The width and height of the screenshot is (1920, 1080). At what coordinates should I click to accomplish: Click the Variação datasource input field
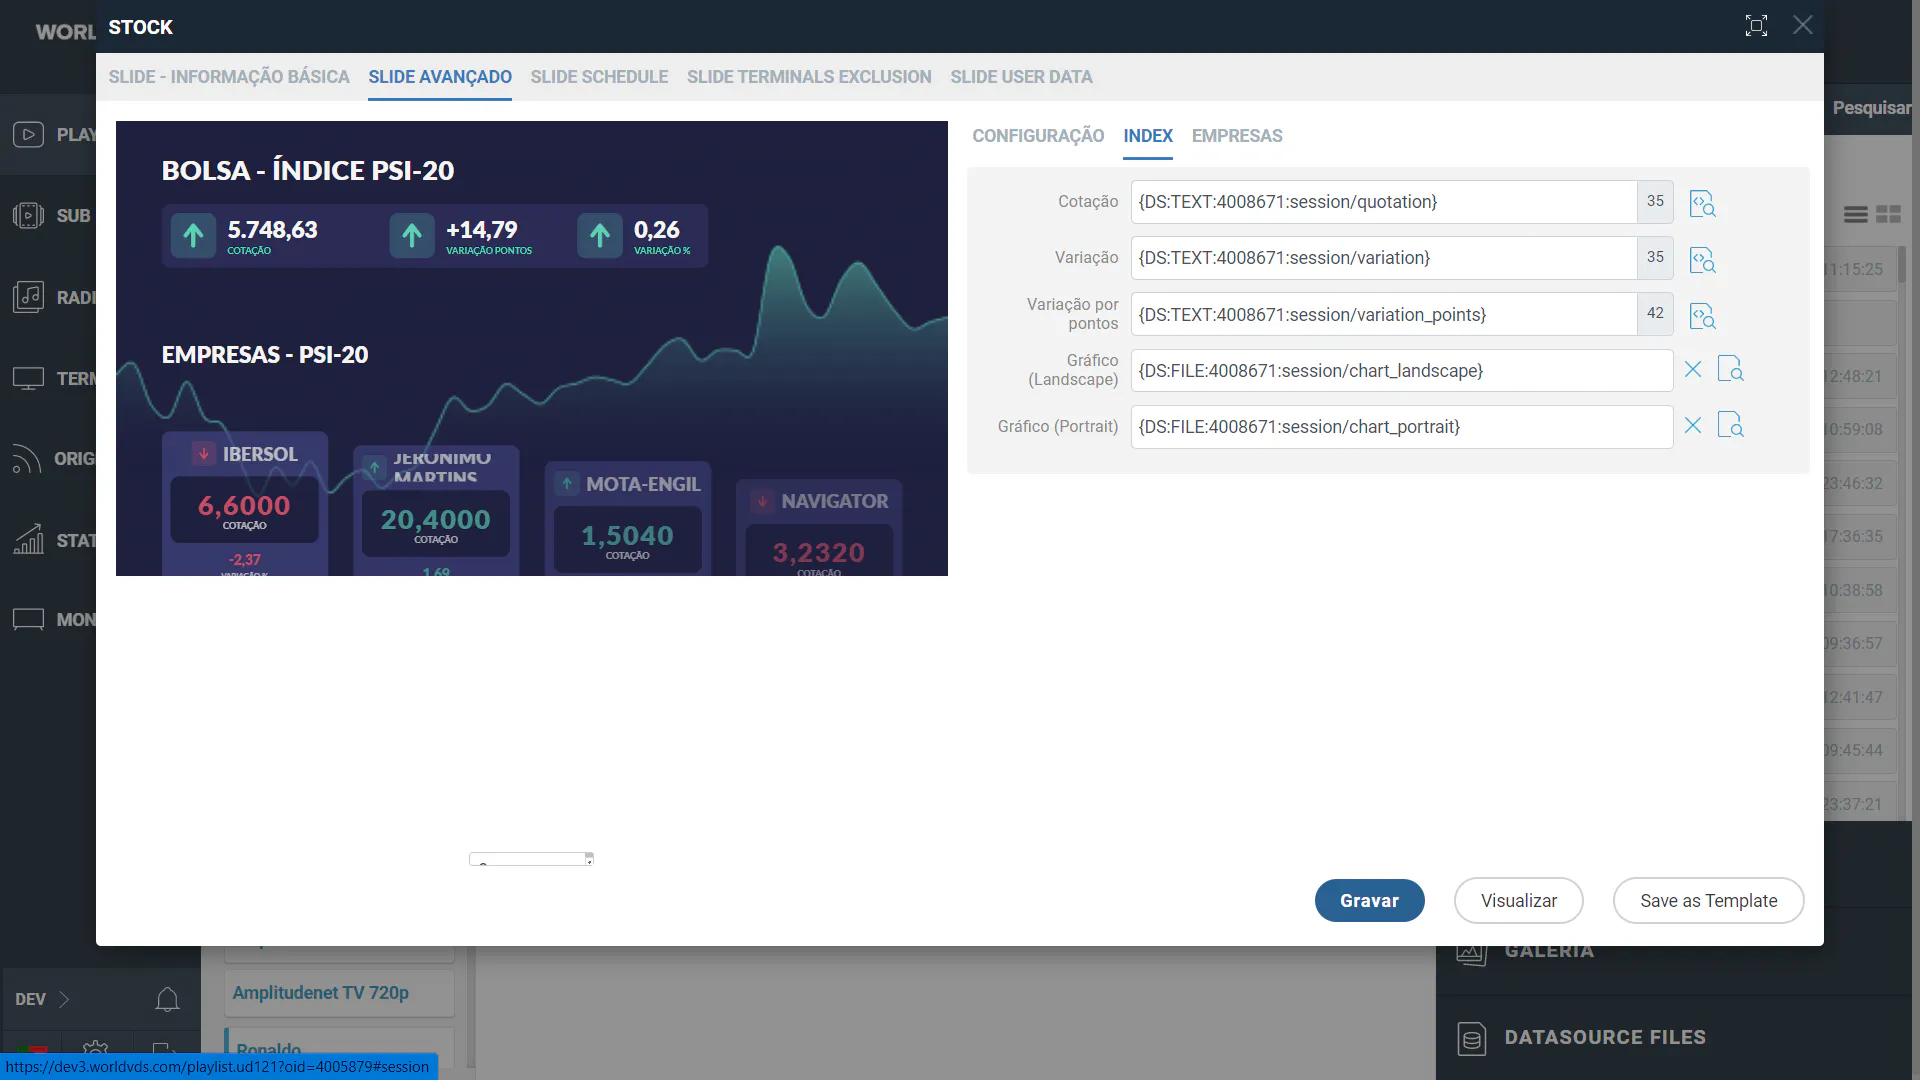coord(1384,258)
